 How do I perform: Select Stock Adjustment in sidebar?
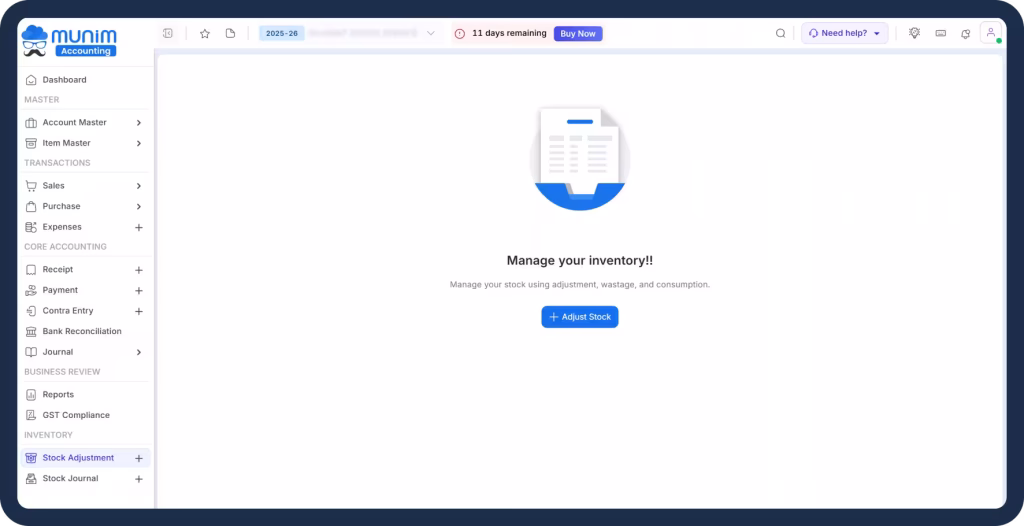point(86,458)
